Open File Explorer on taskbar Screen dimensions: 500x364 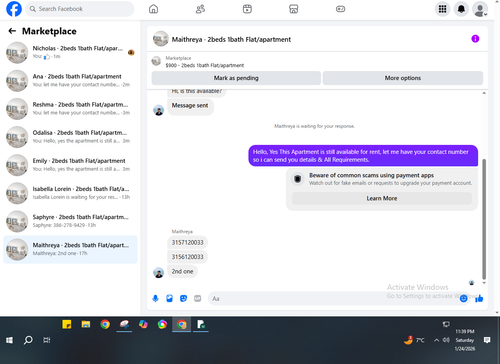86,324
